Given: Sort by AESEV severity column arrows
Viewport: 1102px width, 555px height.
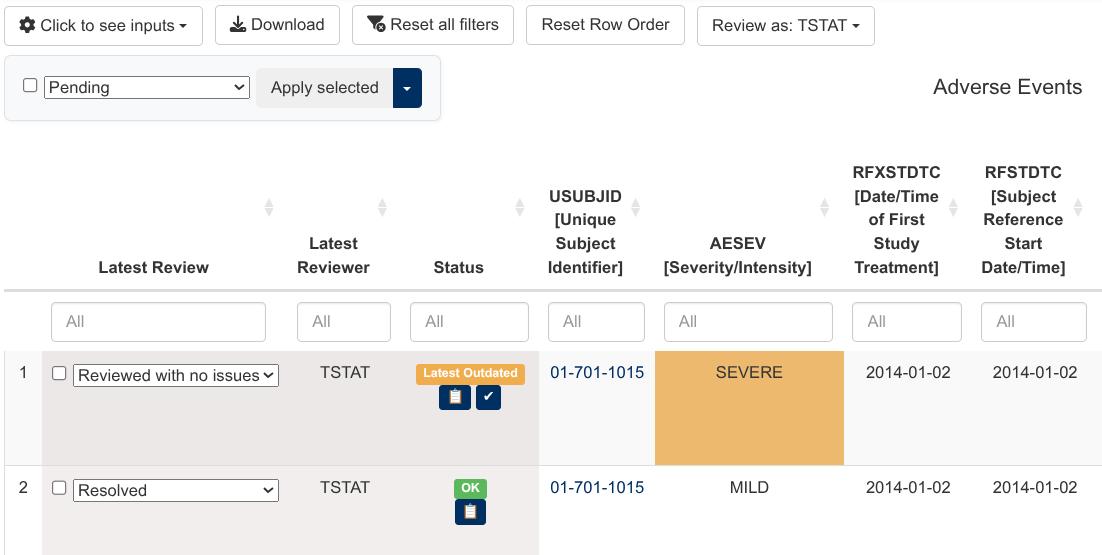Looking at the screenshot, I should [x=824, y=207].
